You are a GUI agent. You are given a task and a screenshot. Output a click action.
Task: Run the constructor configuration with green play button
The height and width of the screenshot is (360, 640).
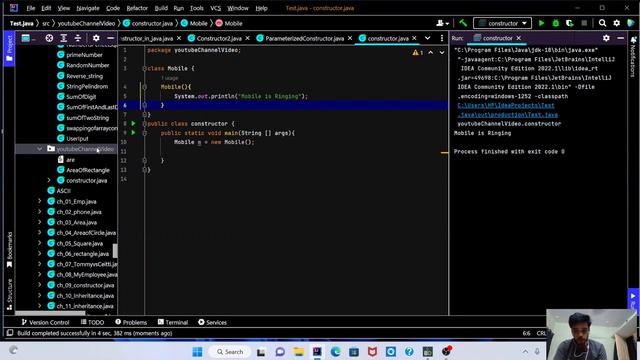coord(541,23)
